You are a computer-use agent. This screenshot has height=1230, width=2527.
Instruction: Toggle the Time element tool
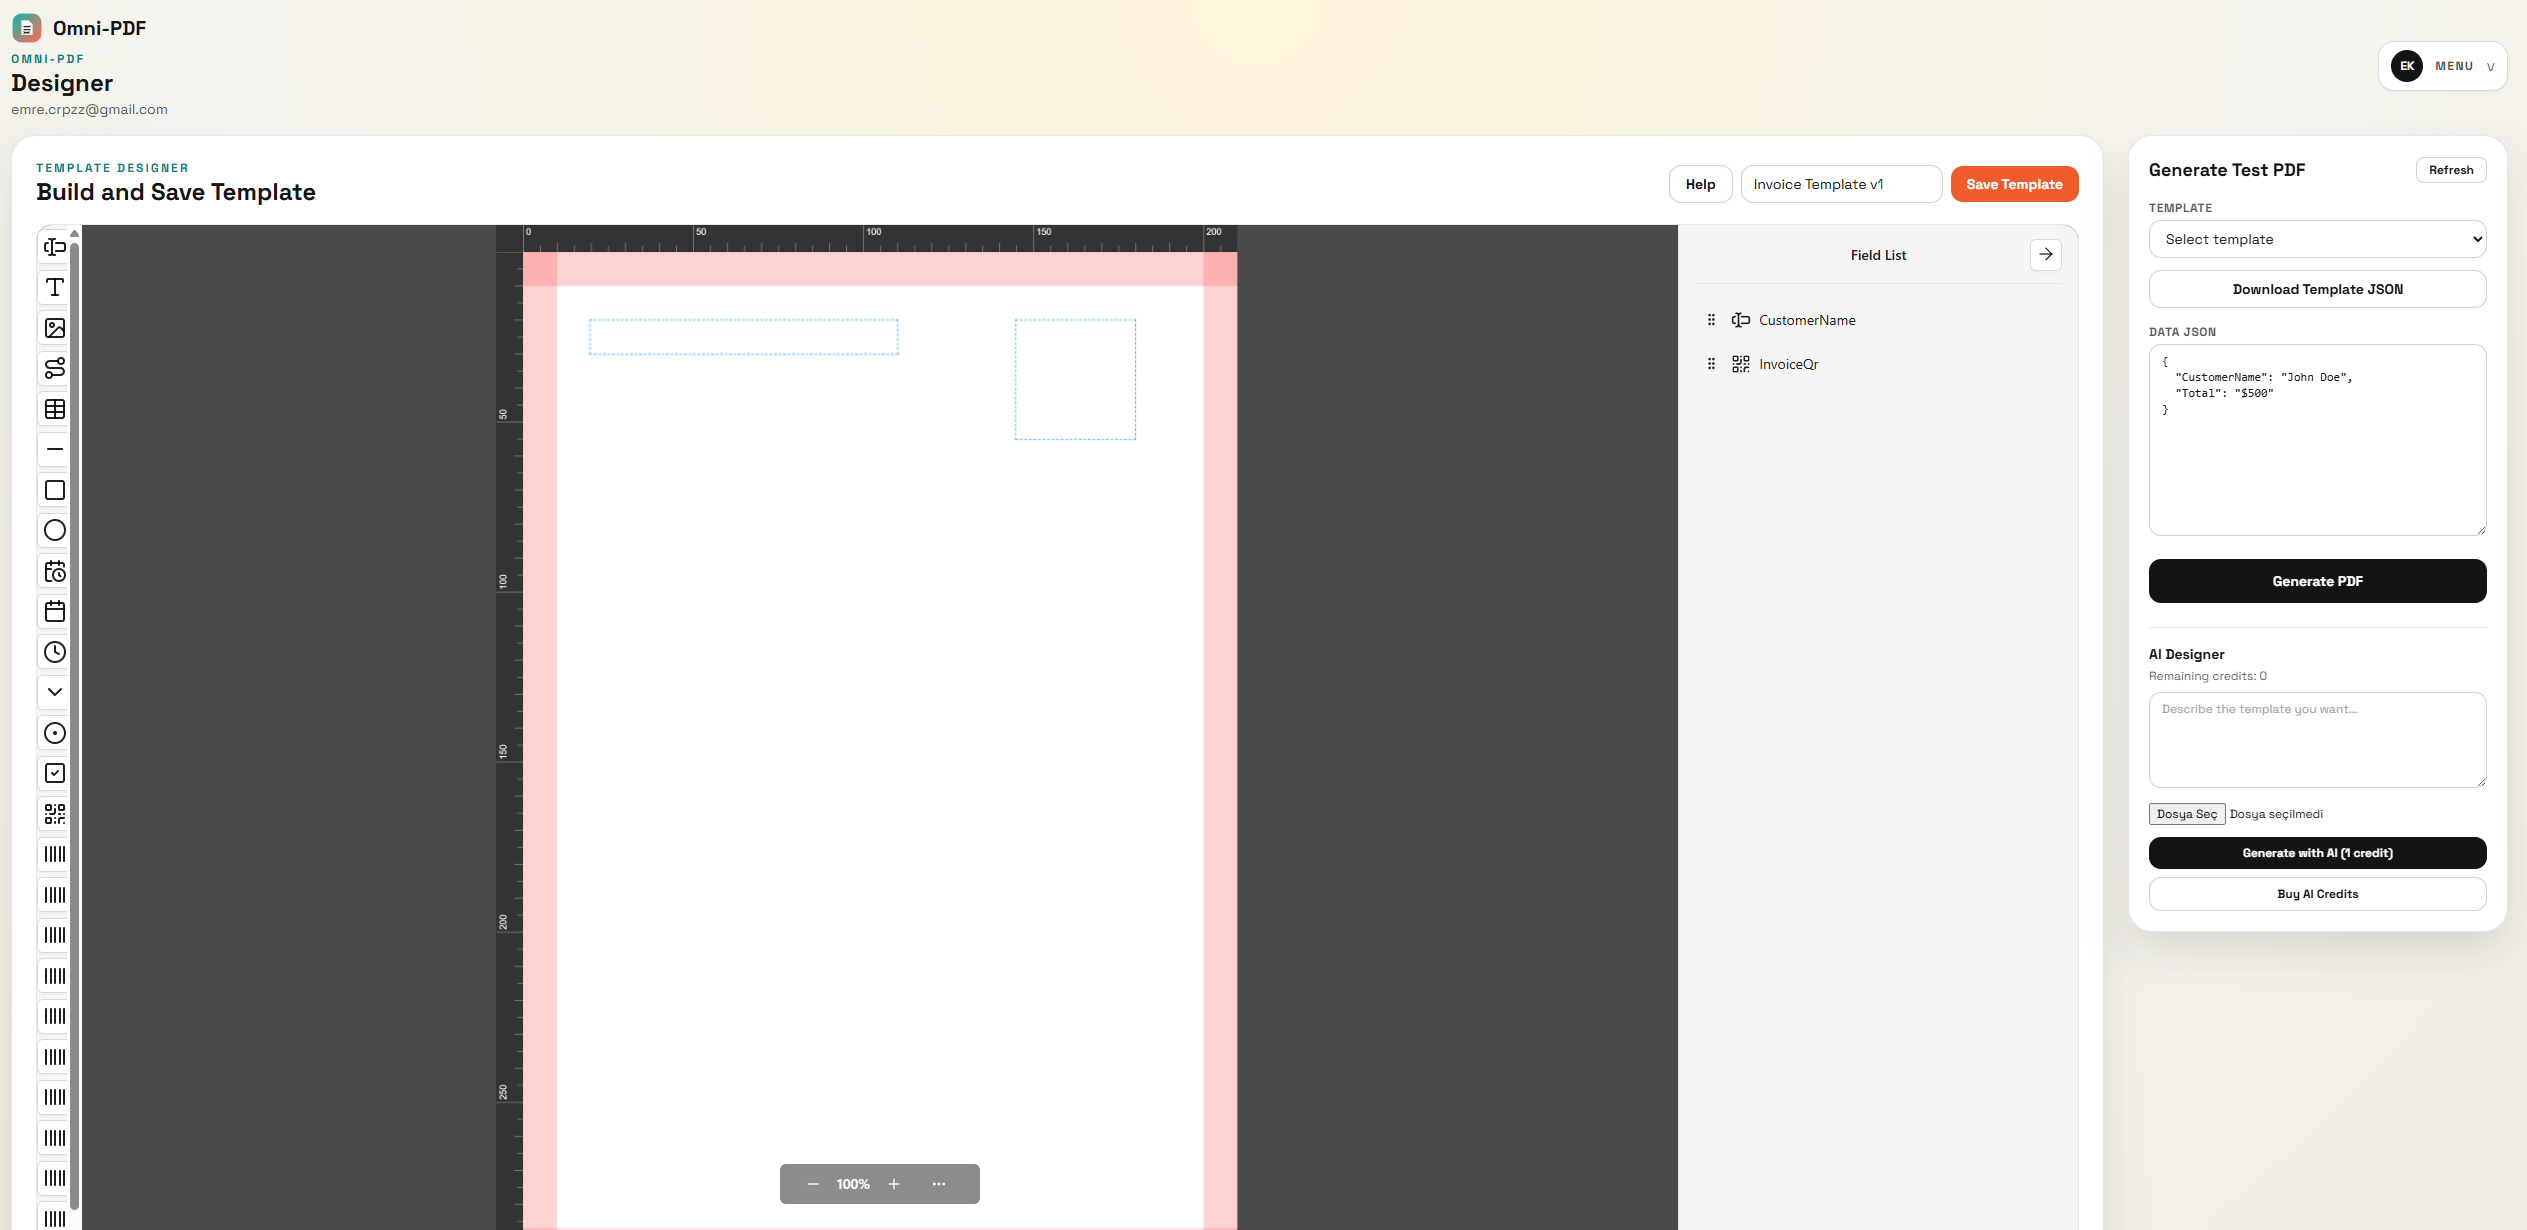pos(53,652)
